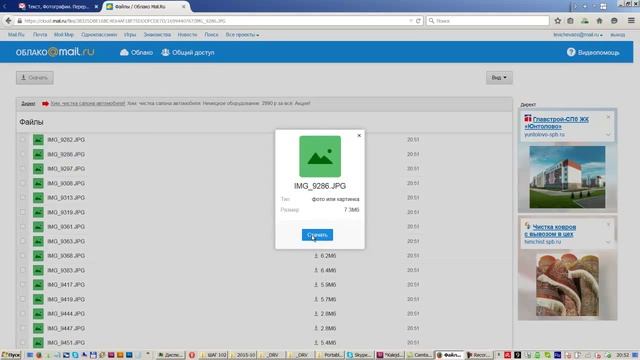
Task: Click the выход logout link
Action: tap(618, 35)
